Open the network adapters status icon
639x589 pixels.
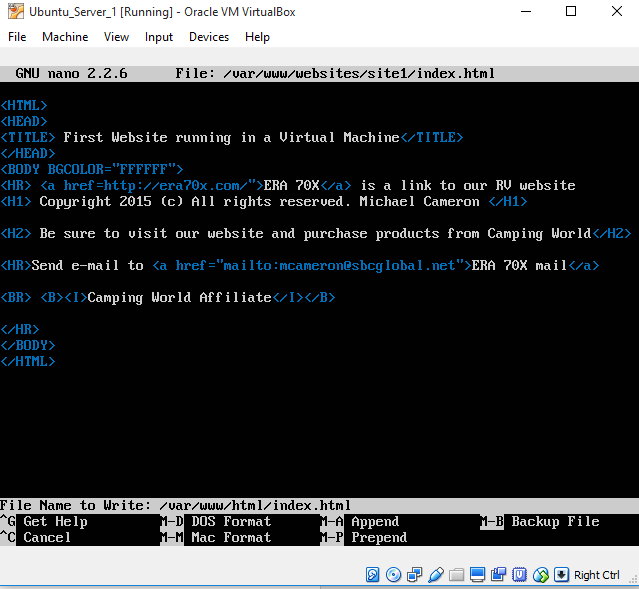click(x=414, y=575)
